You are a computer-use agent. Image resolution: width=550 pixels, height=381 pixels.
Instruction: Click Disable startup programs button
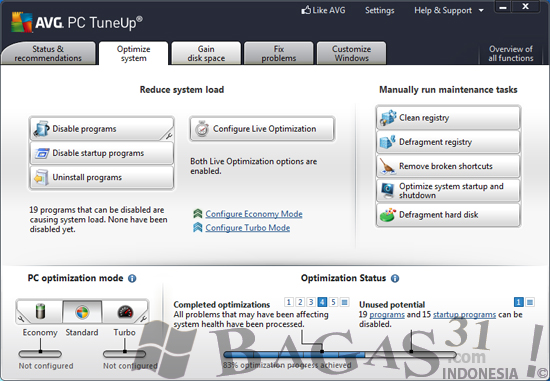point(102,153)
